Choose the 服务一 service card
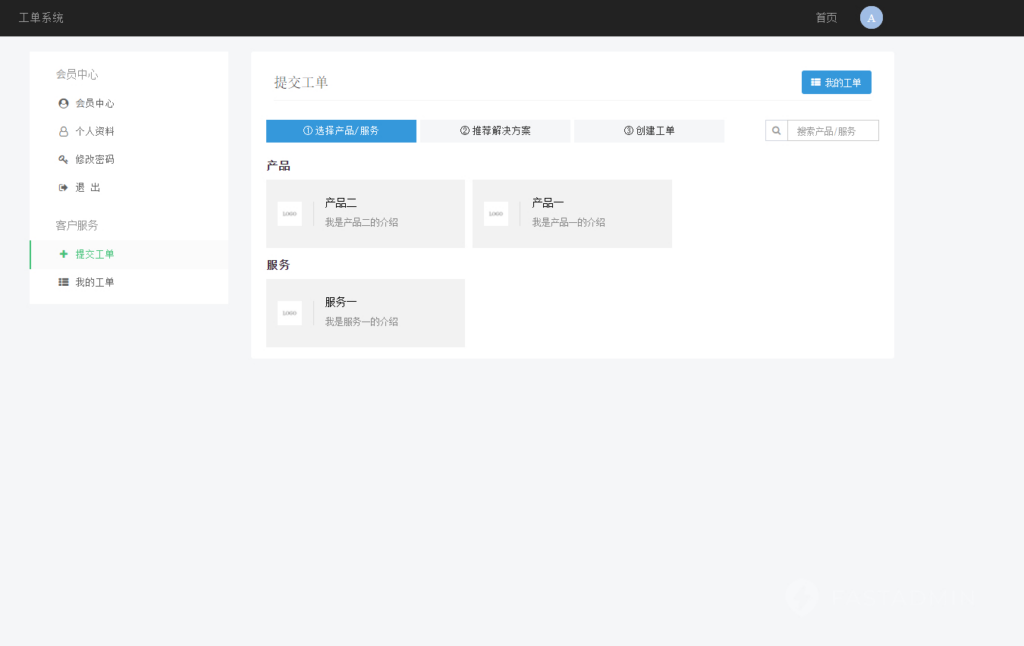This screenshot has width=1024, height=646. (365, 313)
